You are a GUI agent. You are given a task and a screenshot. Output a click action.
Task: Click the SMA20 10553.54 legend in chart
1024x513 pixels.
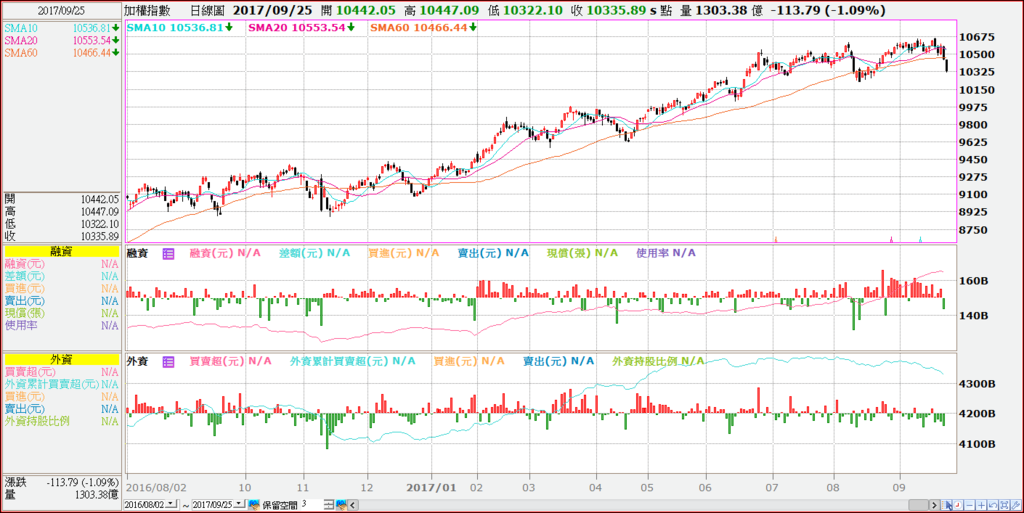(x=301, y=27)
